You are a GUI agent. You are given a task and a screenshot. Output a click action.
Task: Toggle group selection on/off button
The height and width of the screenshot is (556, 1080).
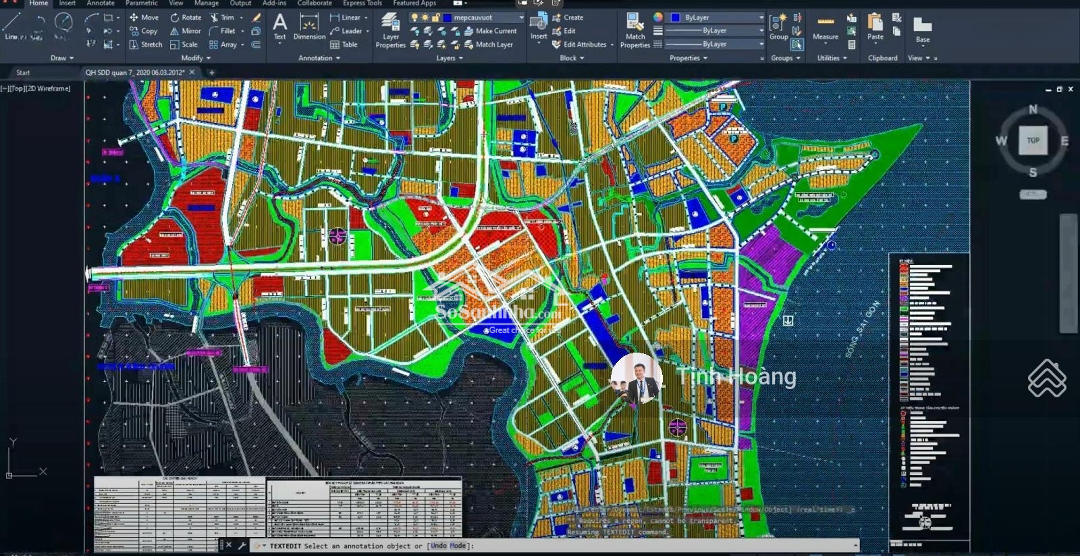click(797, 44)
